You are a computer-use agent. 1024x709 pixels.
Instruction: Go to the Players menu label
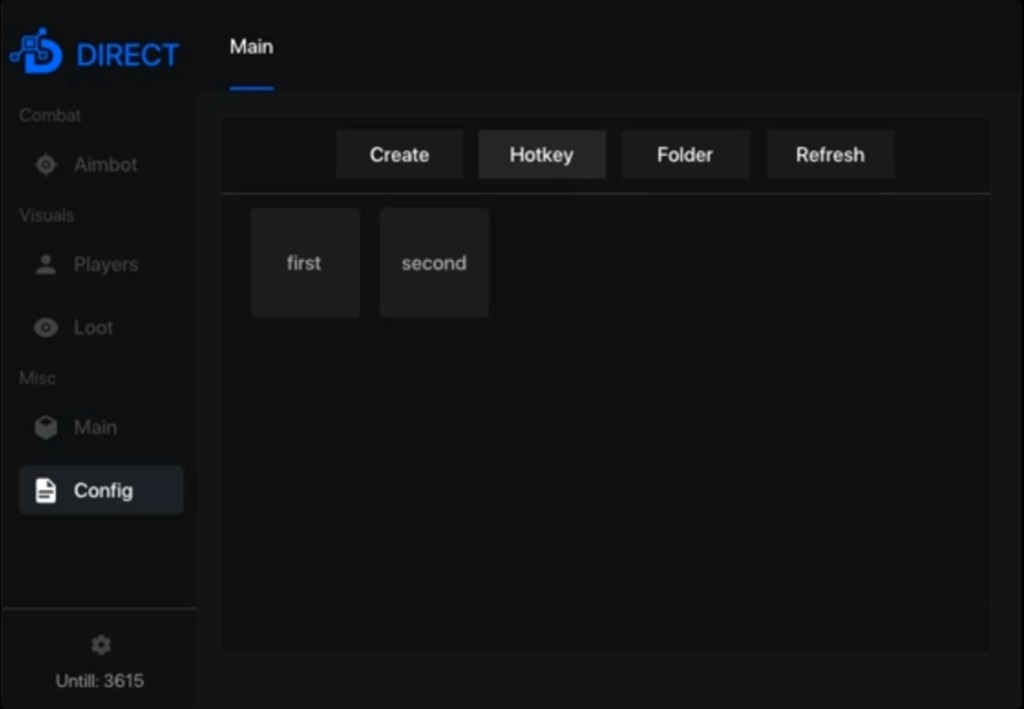coord(106,265)
